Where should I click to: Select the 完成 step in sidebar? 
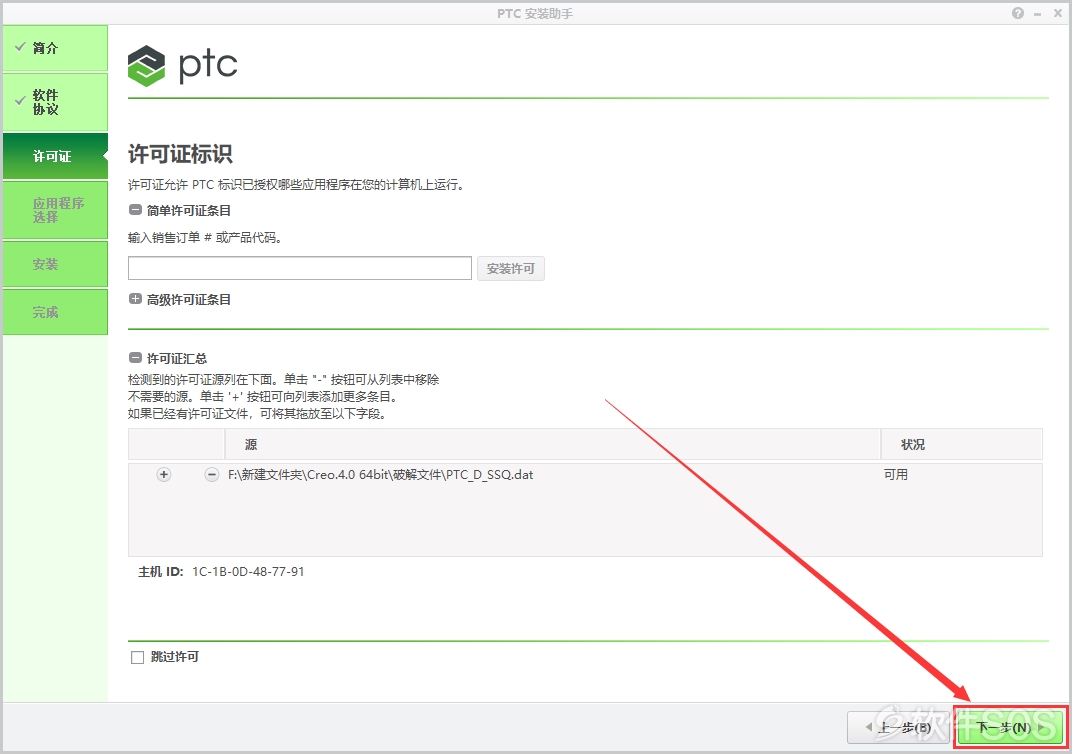(x=55, y=312)
